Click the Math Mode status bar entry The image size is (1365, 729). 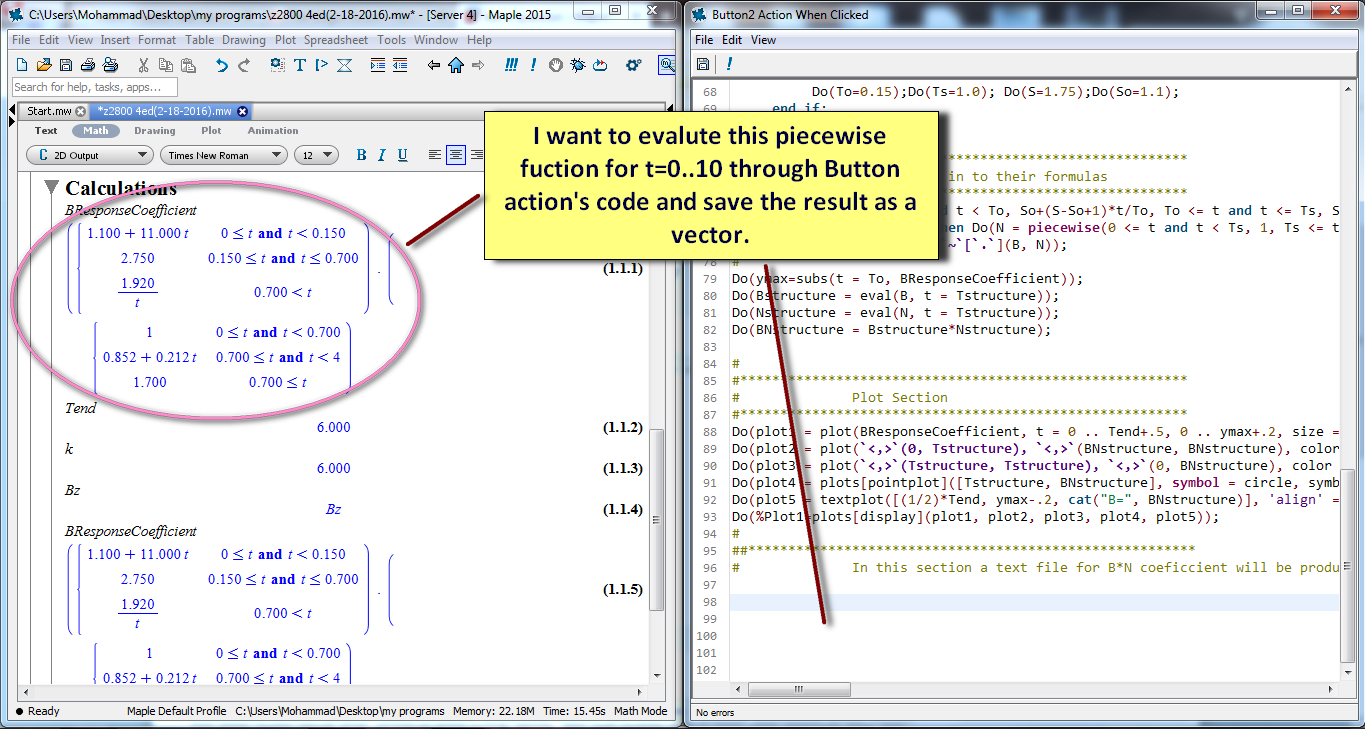(x=640, y=711)
